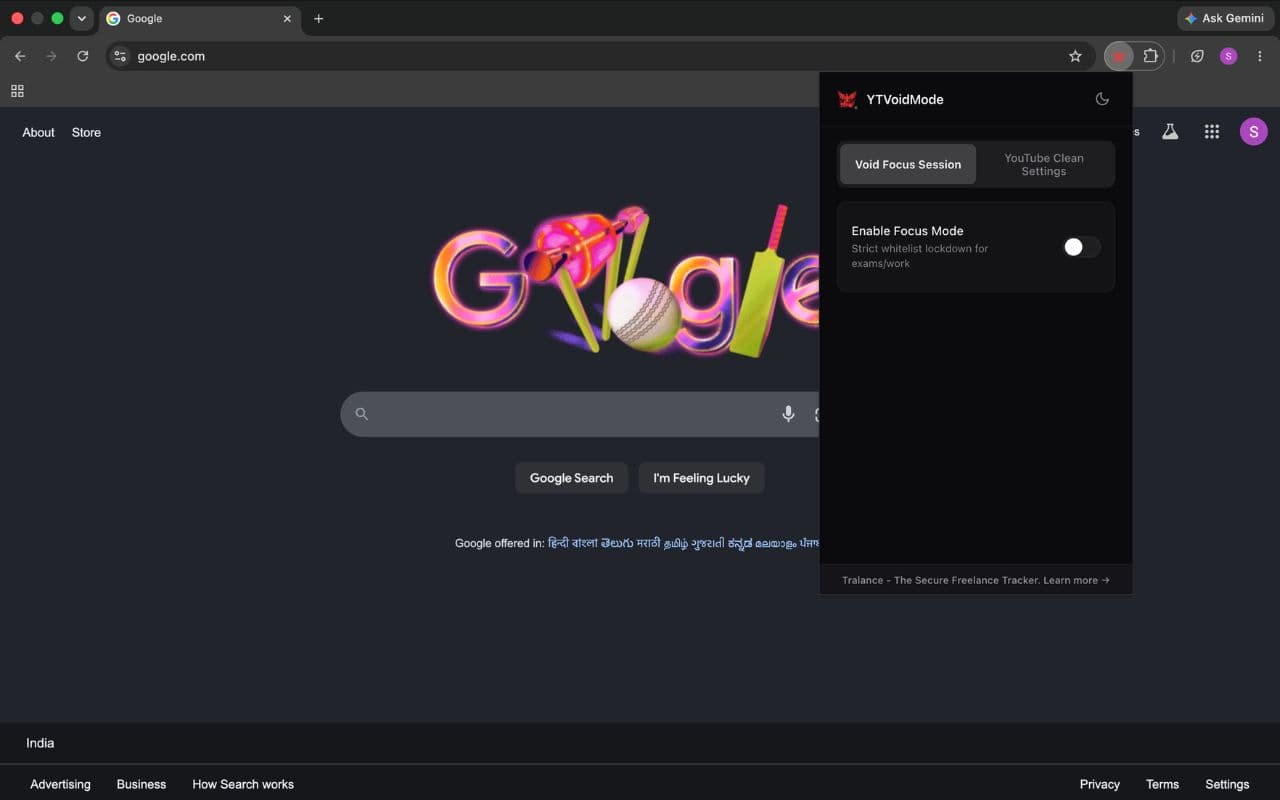Screen dimensions: 1280x800
Task: Open the Business footer link
Action: (141, 784)
